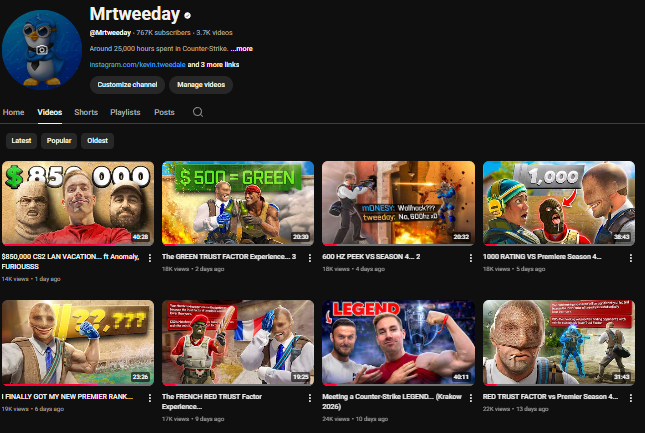Viewport: 645px width, 433px height.
Task: Open options menu for GREEN TRUST FACTOR Experience video
Action: click(x=310, y=258)
